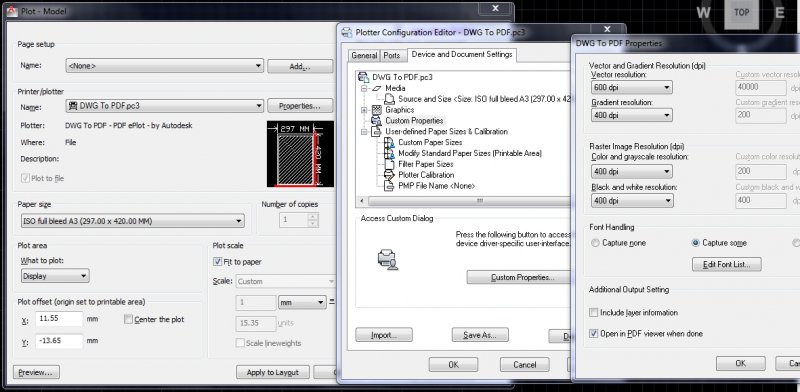Click the Edit Font List... button
This screenshot has width=800, height=392.
point(727,264)
